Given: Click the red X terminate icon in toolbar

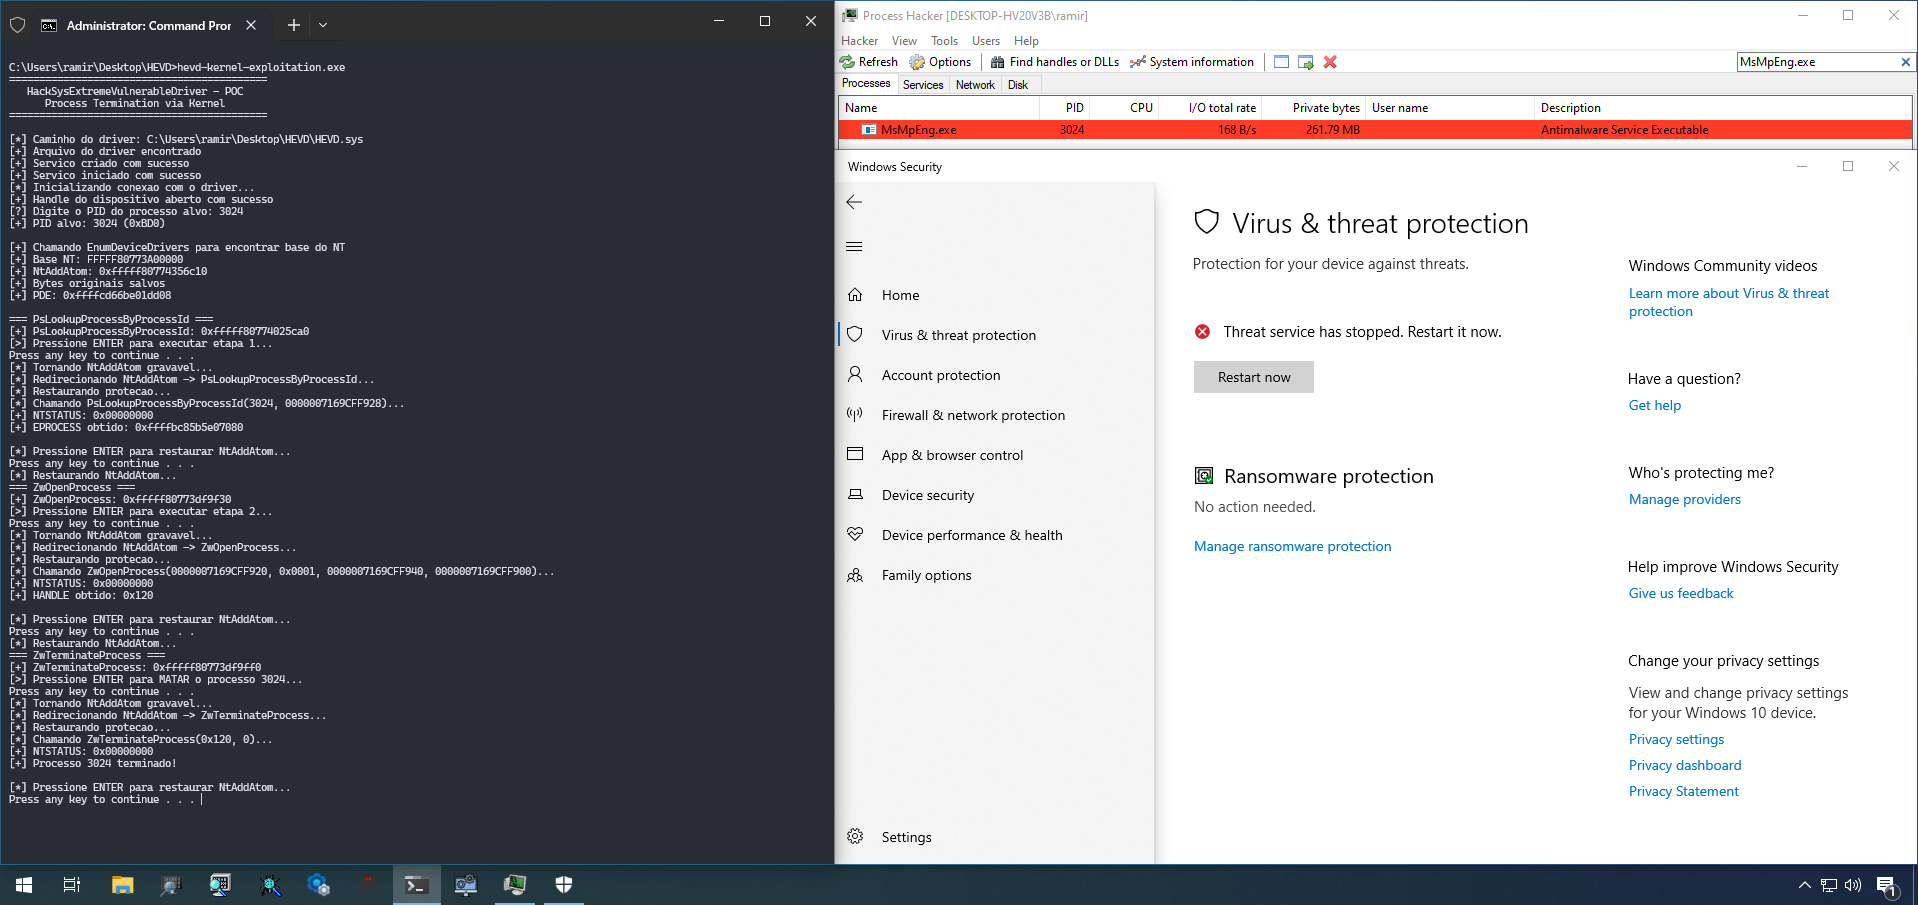Looking at the screenshot, I should coord(1330,62).
